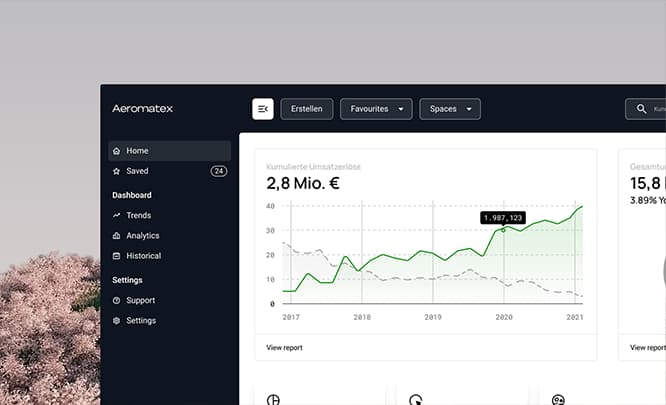The width and height of the screenshot is (666, 405).
Task: Open the Favourites dropdown
Action: [376, 109]
